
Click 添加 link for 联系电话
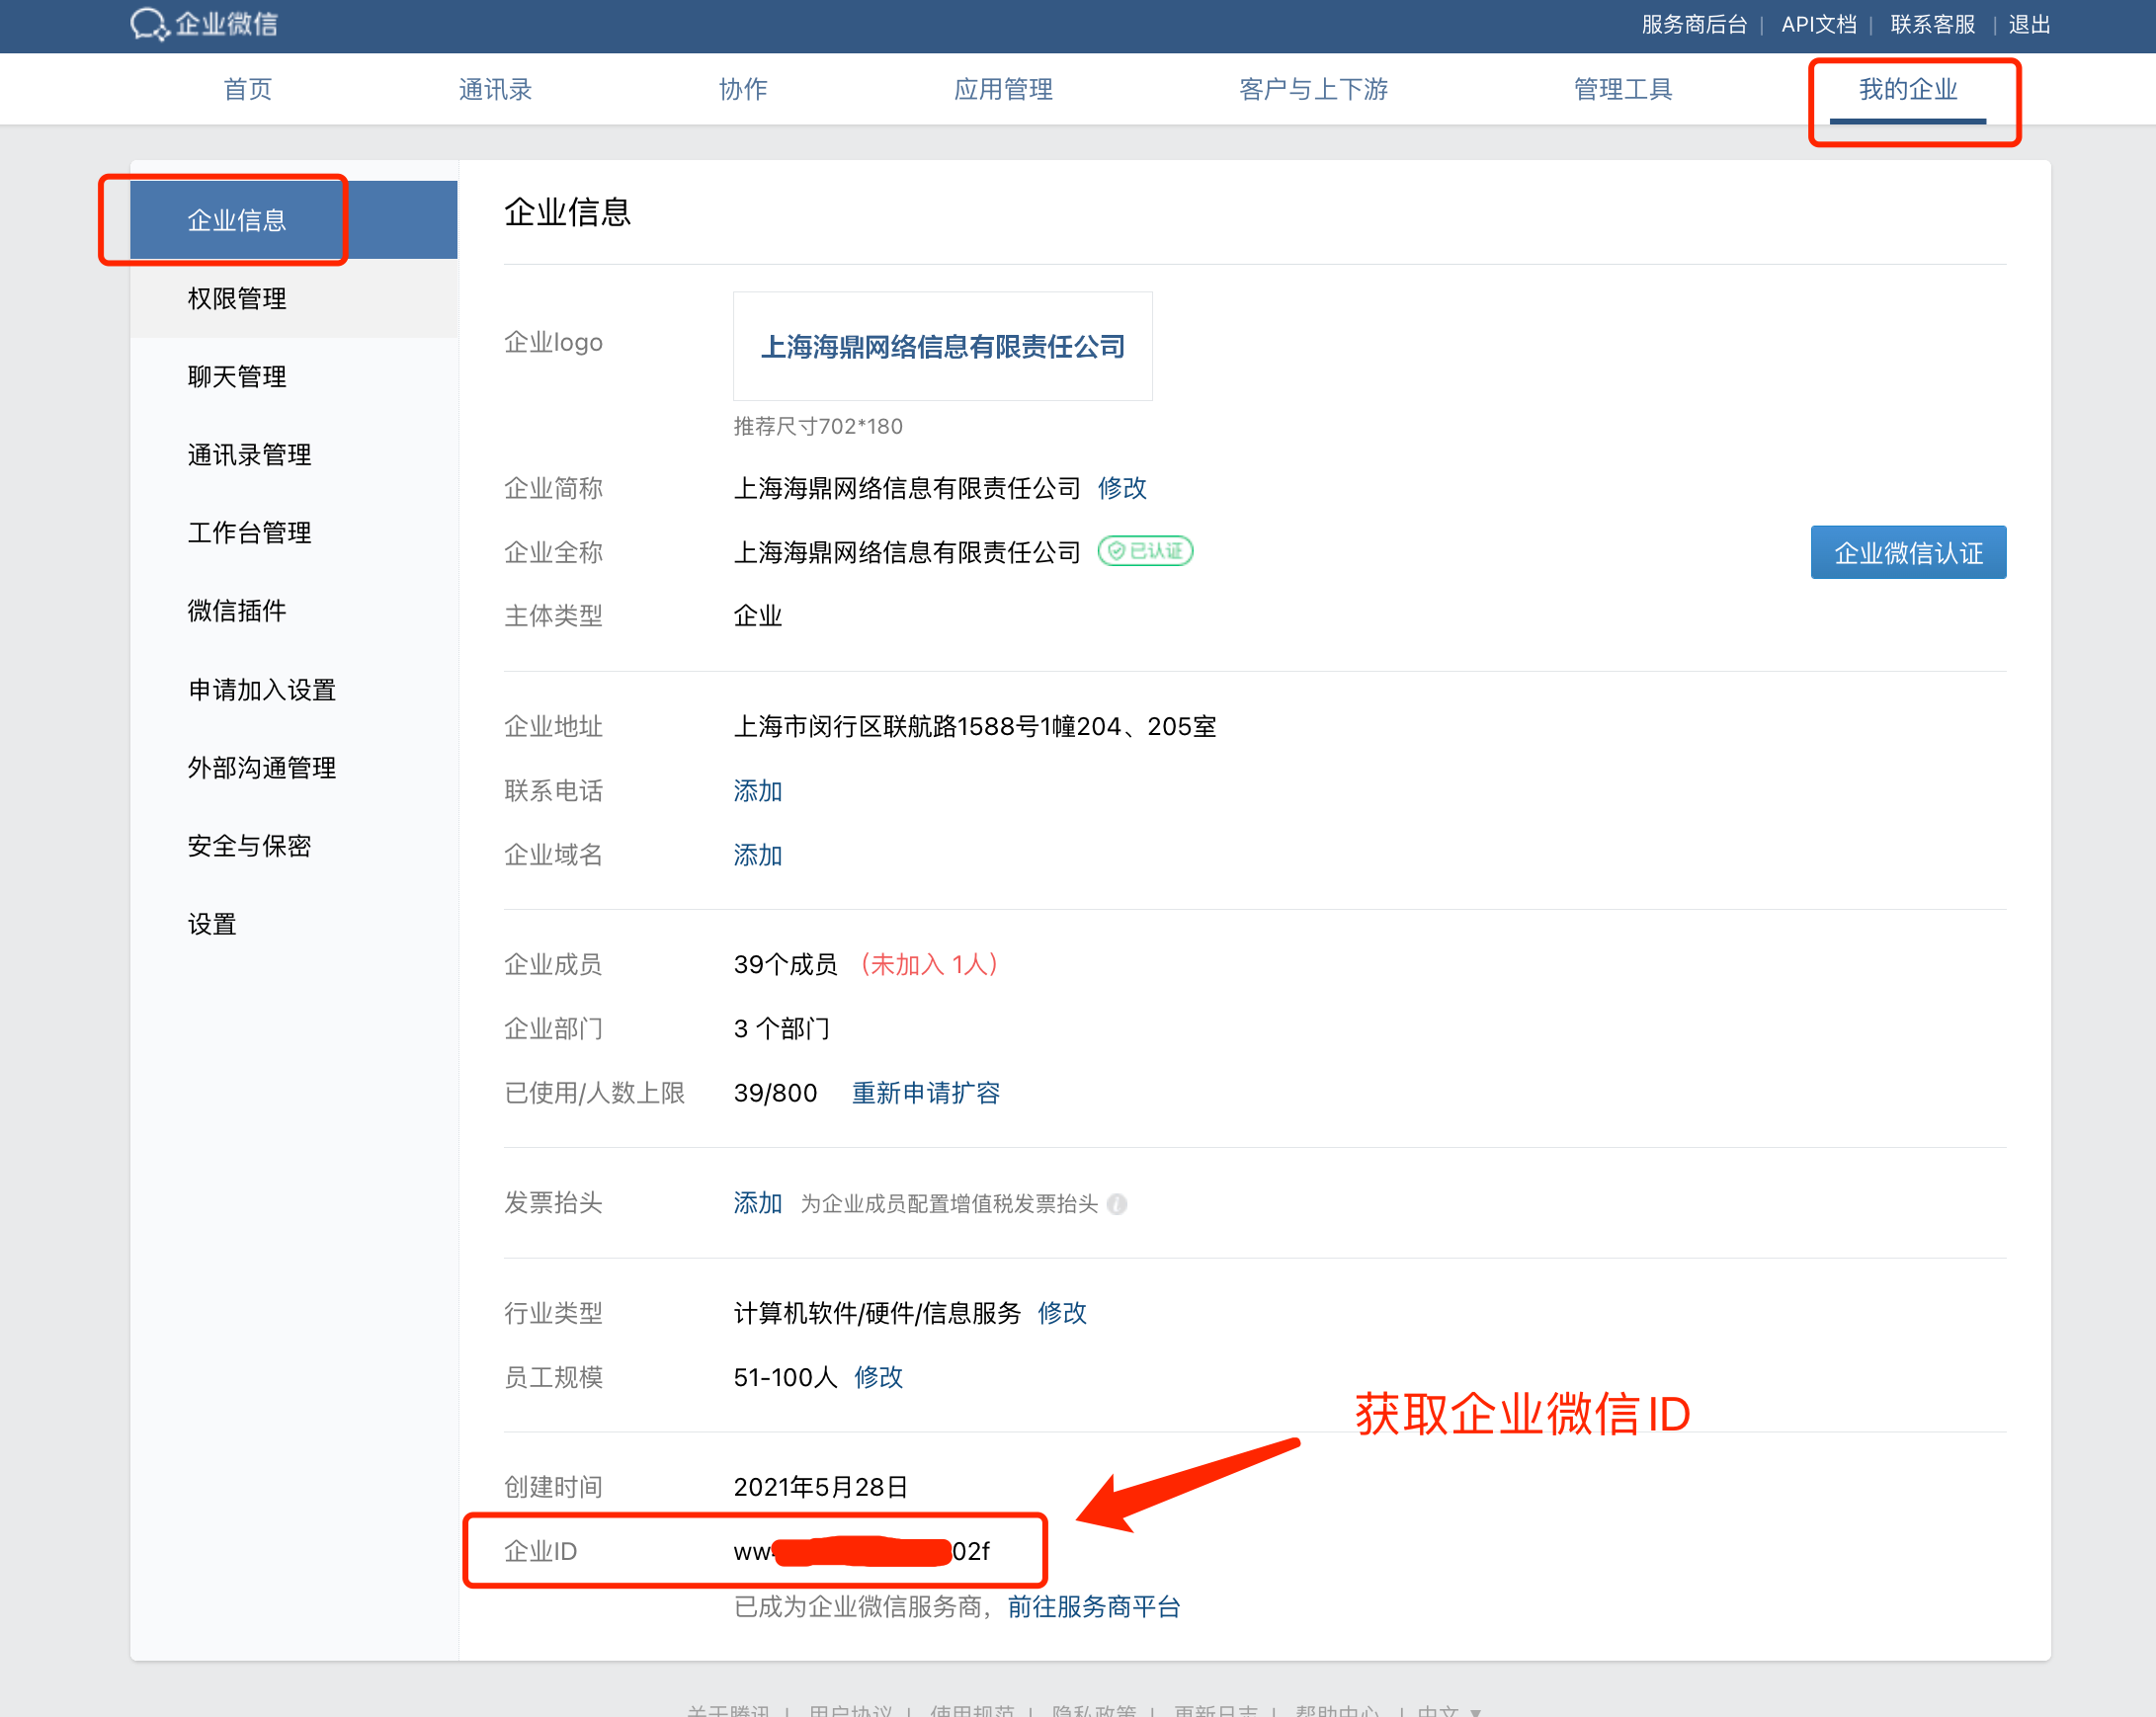(x=757, y=791)
